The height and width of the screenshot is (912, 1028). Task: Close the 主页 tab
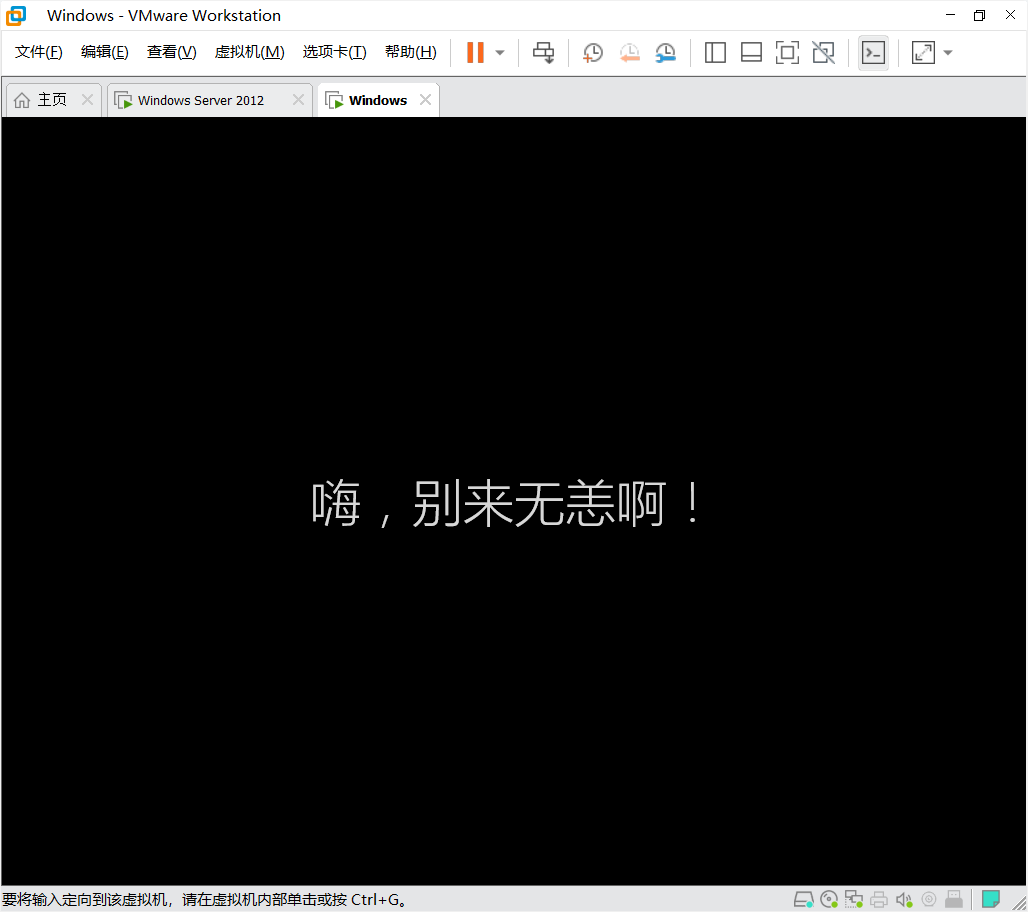pos(87,99)
